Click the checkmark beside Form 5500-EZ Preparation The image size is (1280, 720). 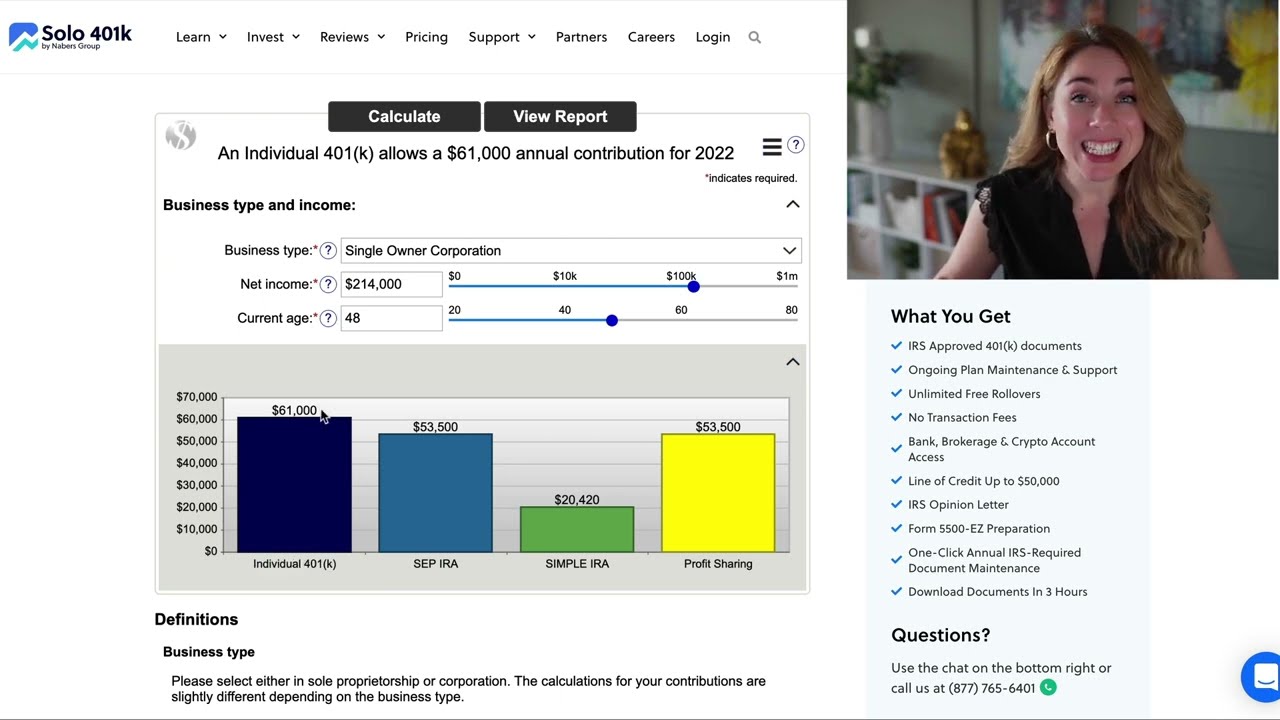[896, 529]
